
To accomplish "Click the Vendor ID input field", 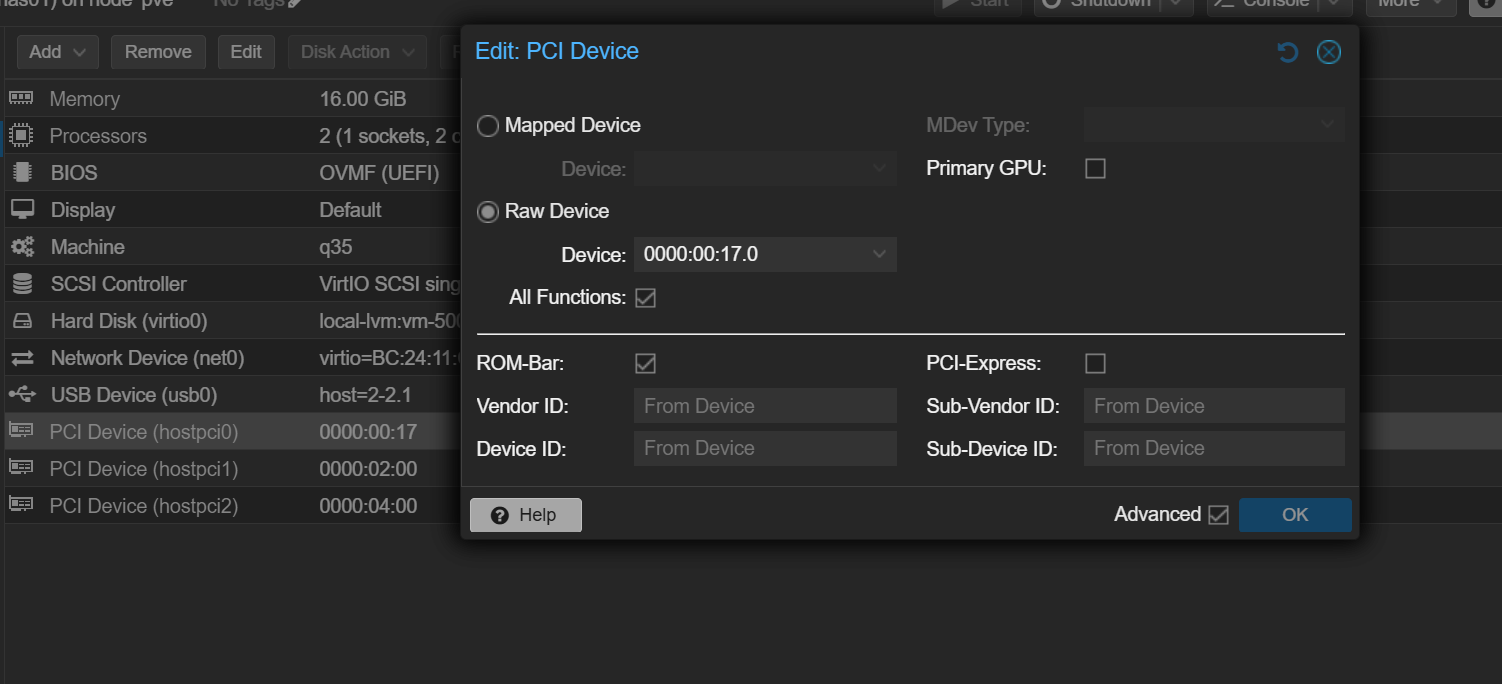I will [765, 406].
